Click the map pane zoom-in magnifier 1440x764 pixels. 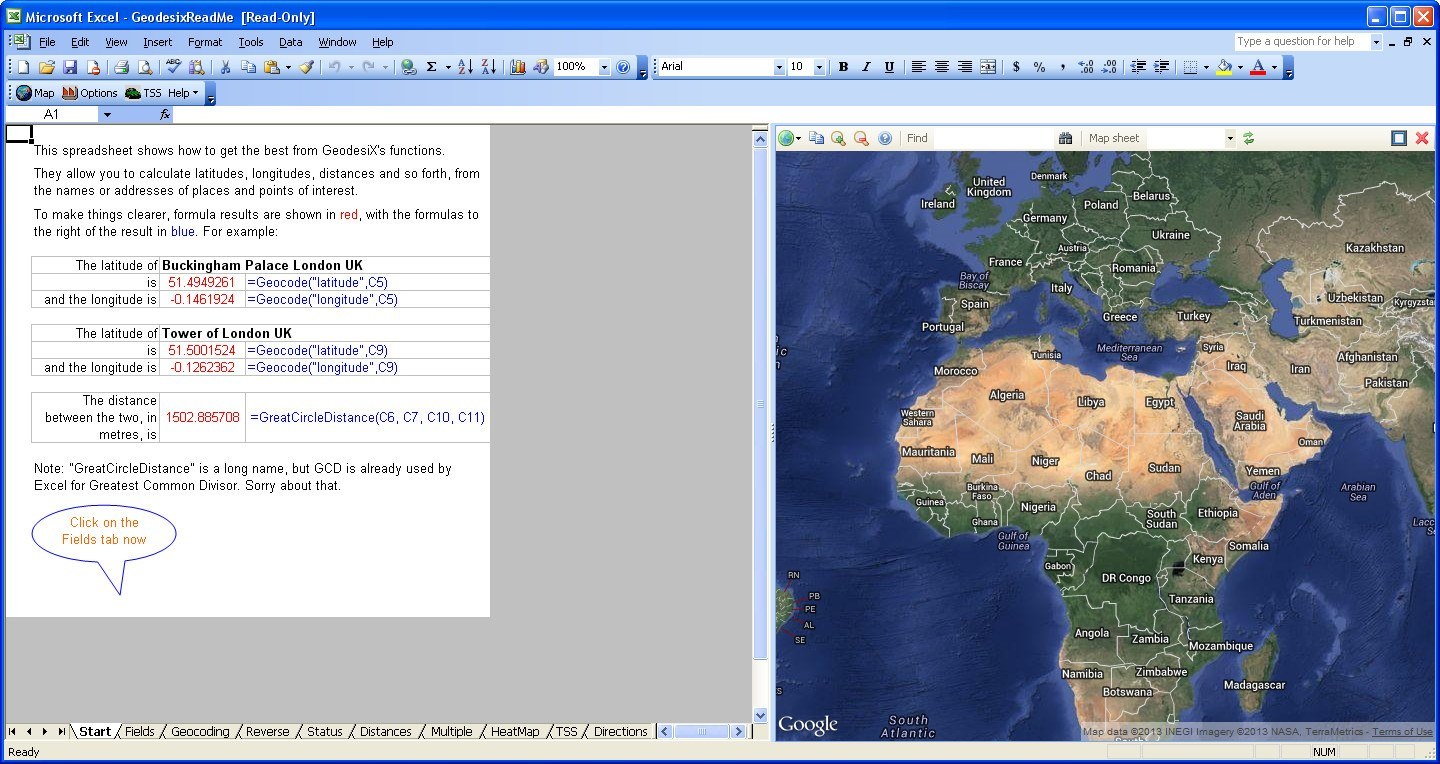838,138
